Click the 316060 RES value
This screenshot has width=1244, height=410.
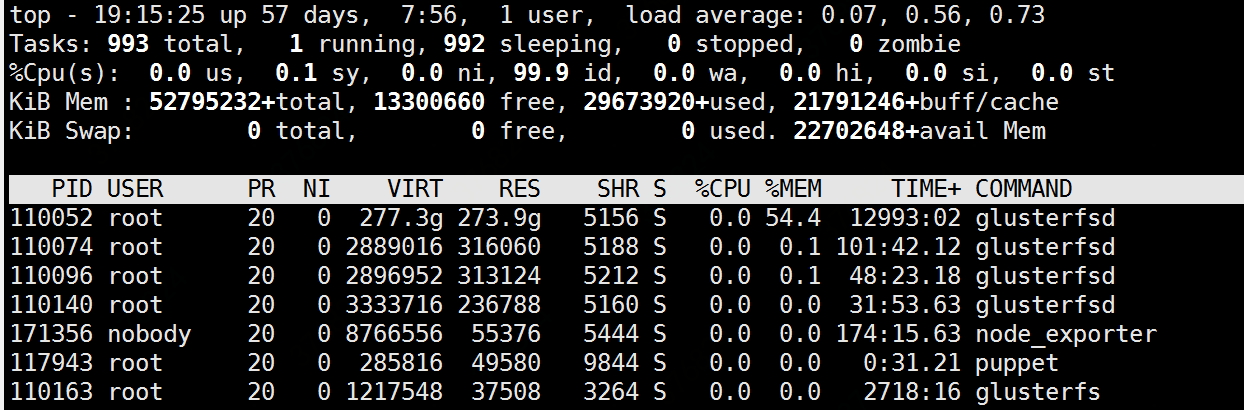[499, 247]
